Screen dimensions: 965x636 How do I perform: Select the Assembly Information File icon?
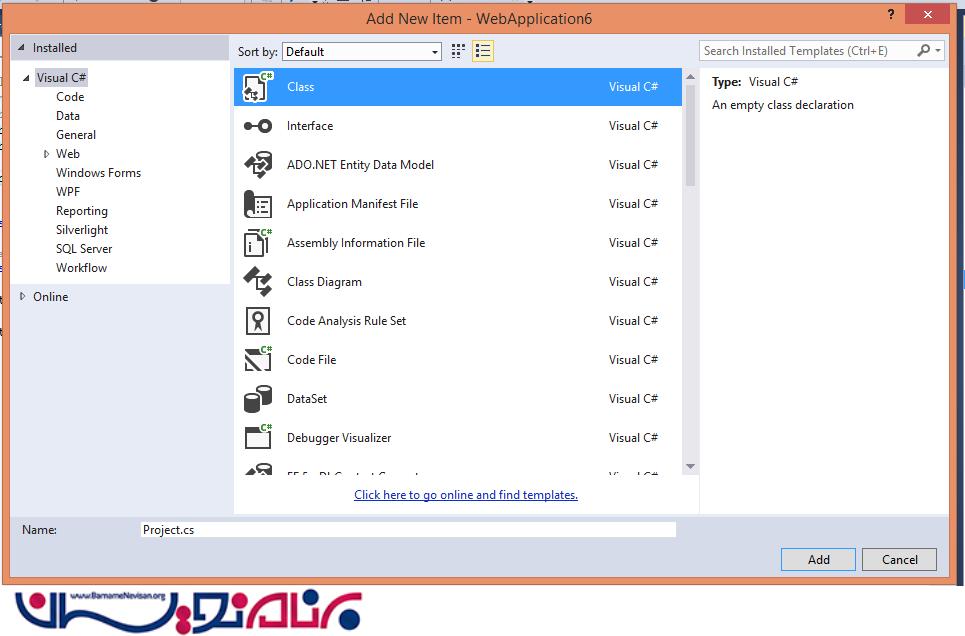point(258,243)
